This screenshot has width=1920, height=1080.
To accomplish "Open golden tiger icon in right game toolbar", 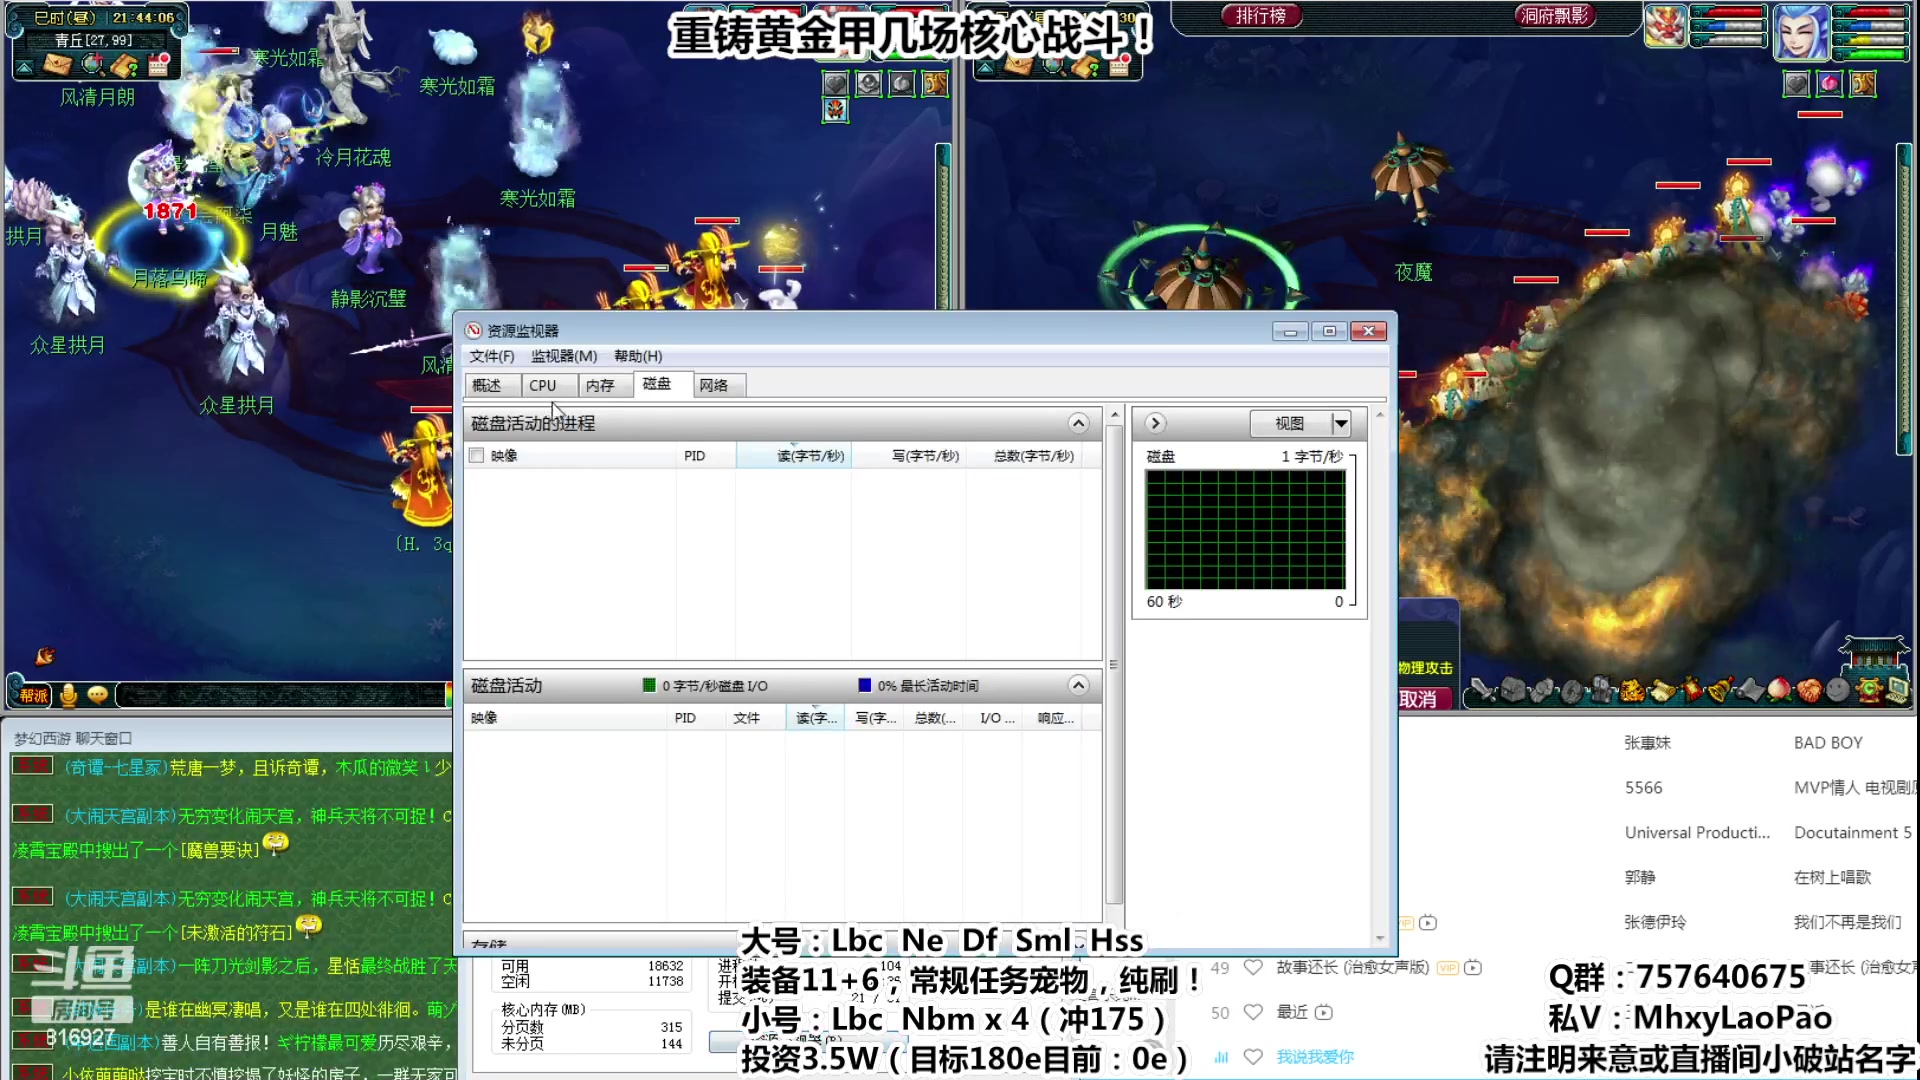I will point(1632,690).
